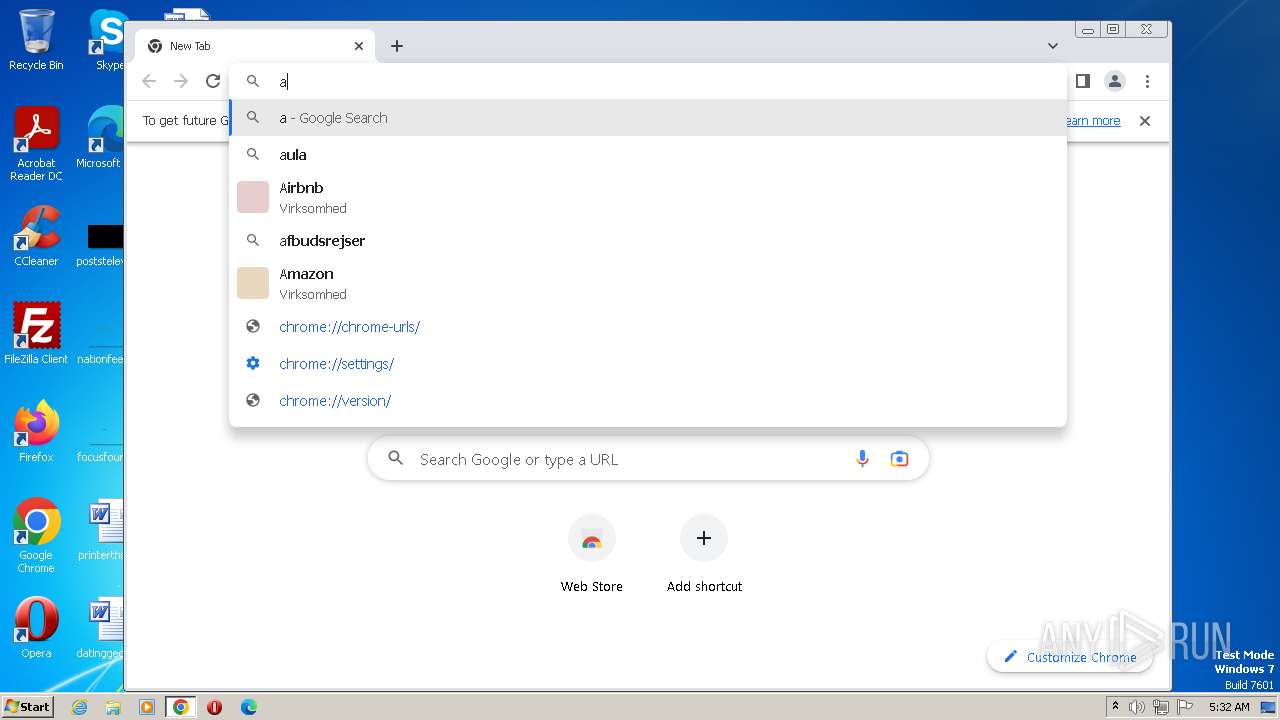This screenshot has height=720, width=1280.
Task: Open the Web Store shortcut
Action: coord(592,555)
